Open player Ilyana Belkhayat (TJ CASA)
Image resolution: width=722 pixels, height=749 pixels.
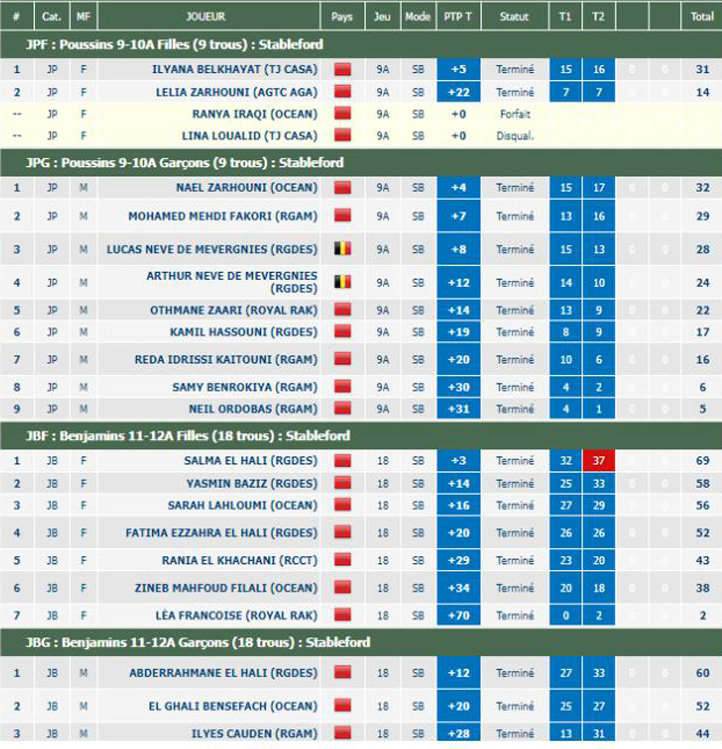(x=234, y=70)
